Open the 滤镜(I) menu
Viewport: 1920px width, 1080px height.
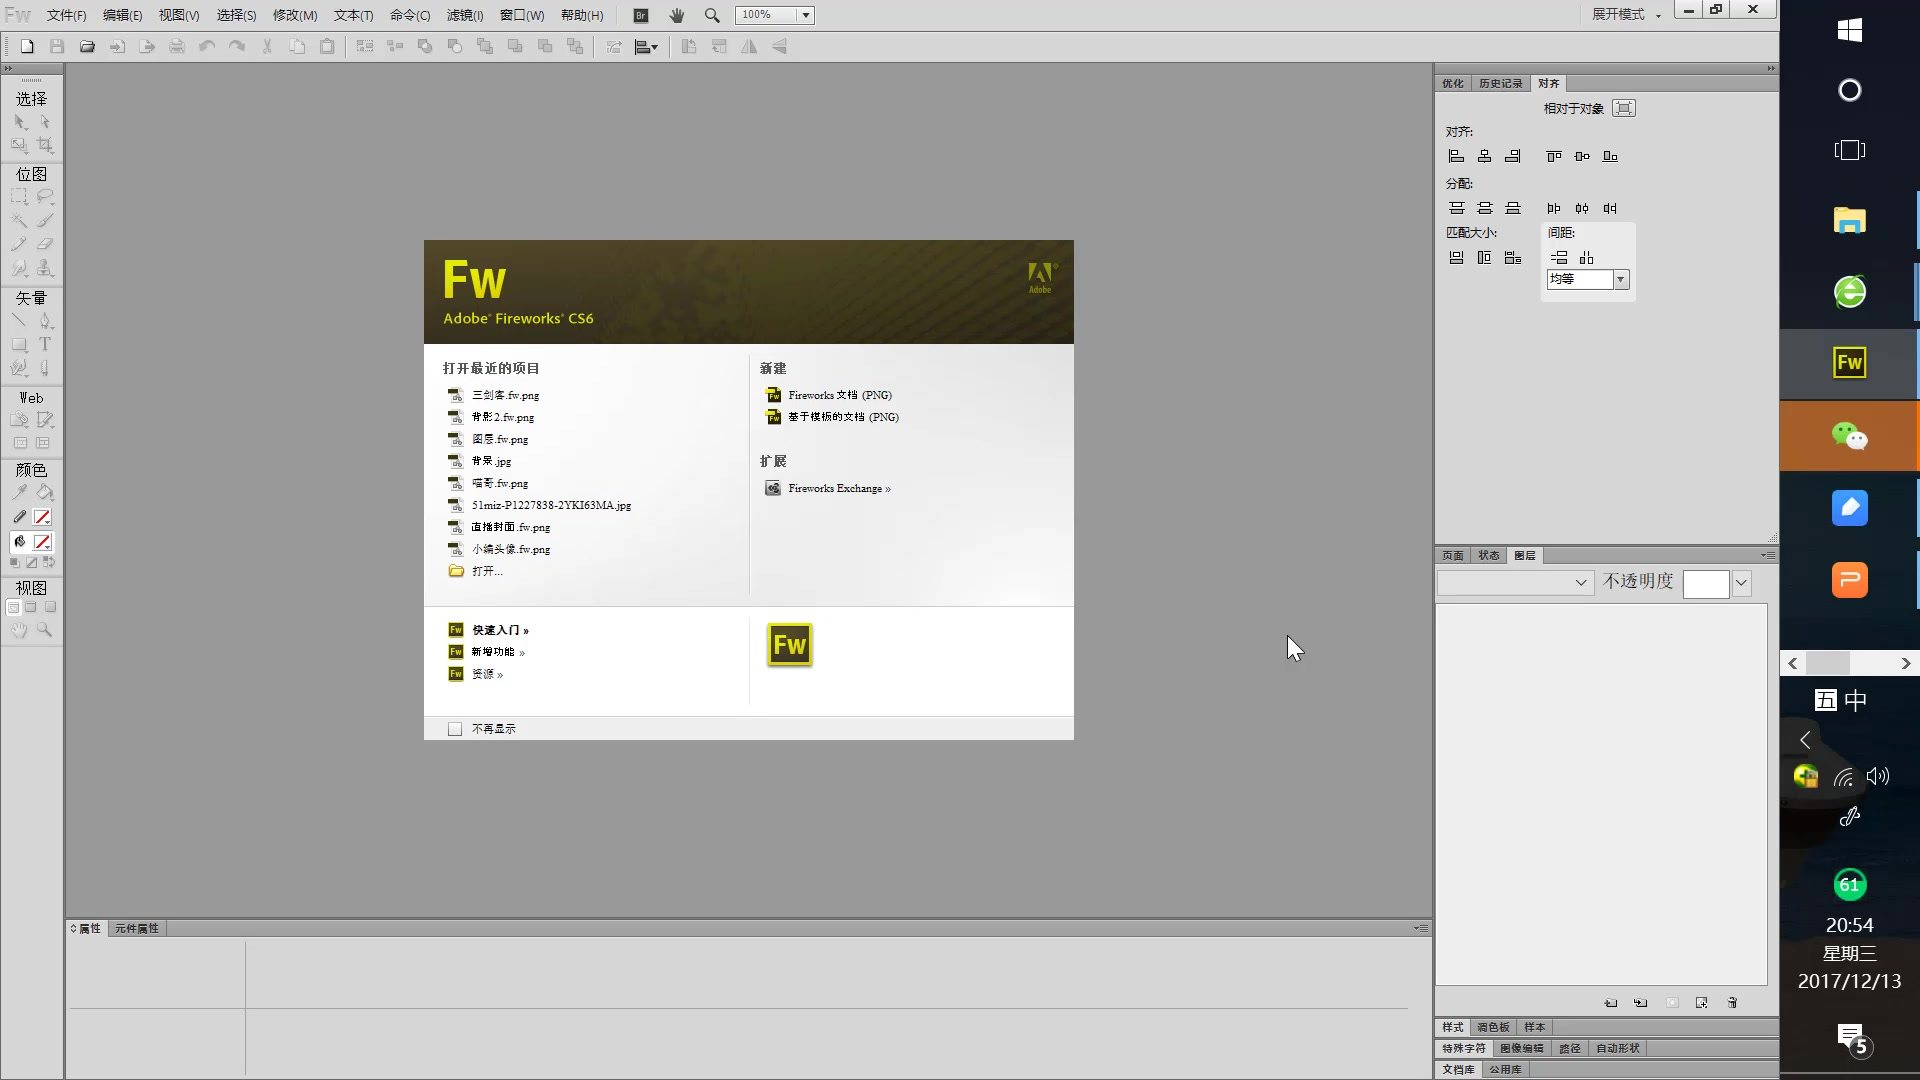465,15
